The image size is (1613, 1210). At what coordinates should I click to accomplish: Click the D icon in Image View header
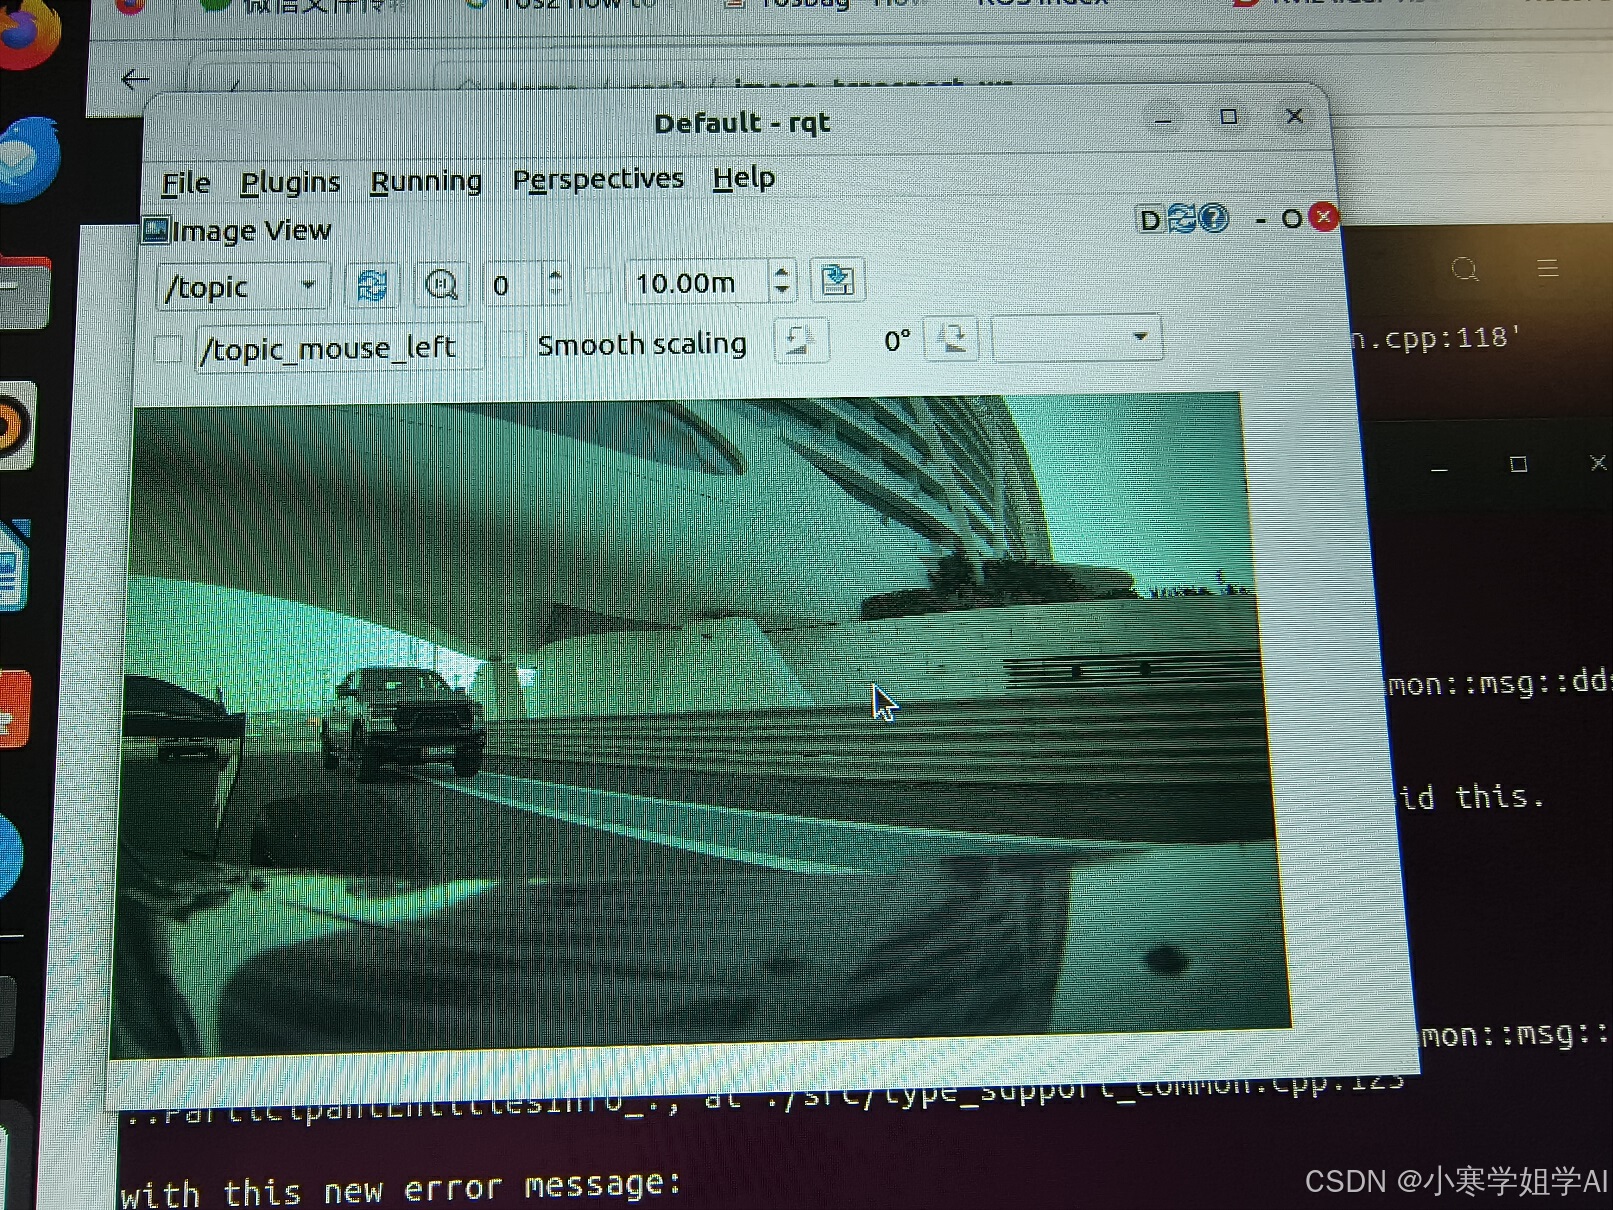[1150, 219]
